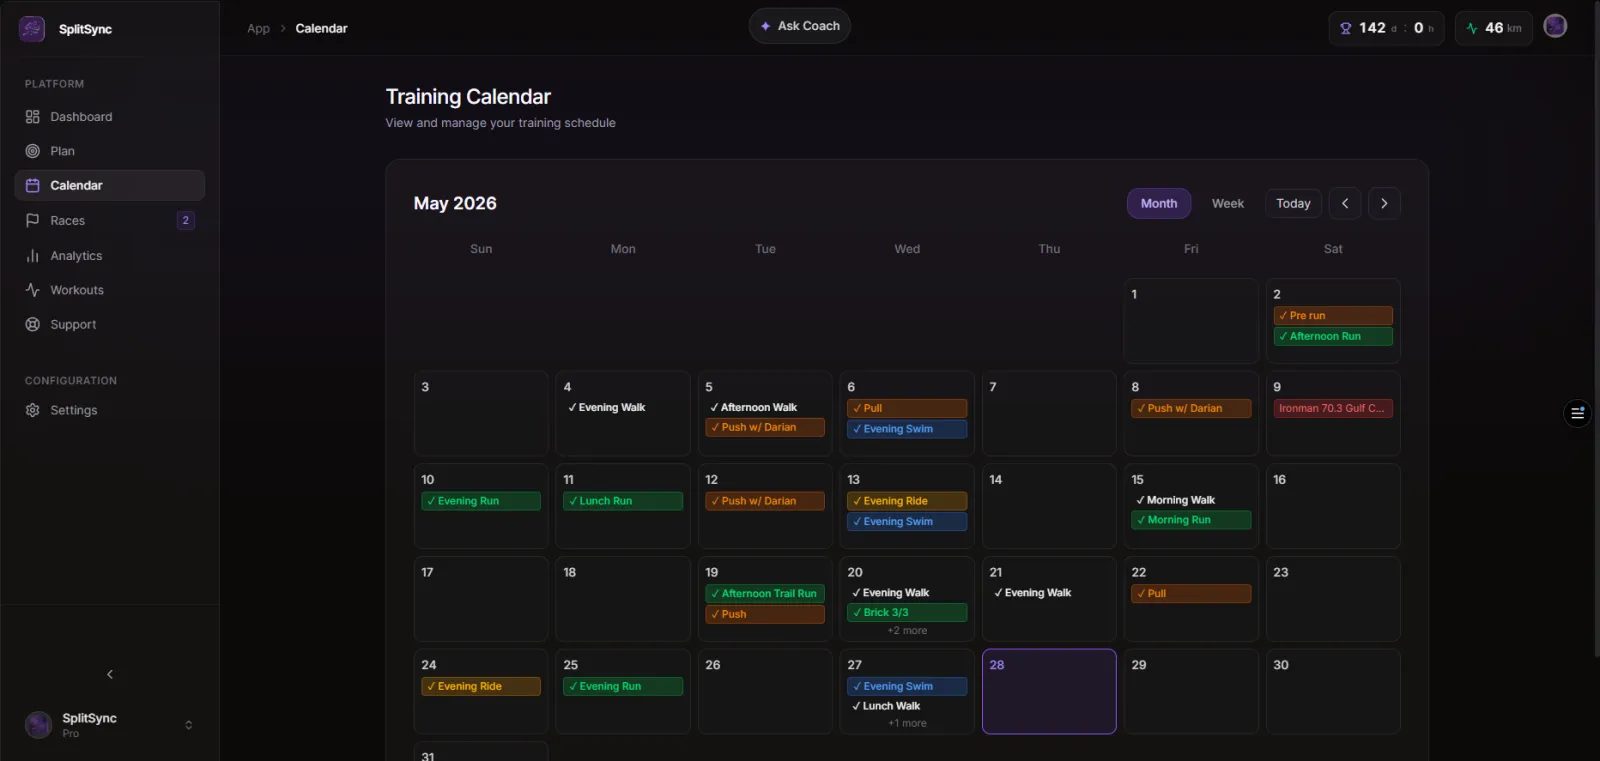1600x761 pixels.
Task: Open Ask Coach assistant
Action: click(800, 26)
